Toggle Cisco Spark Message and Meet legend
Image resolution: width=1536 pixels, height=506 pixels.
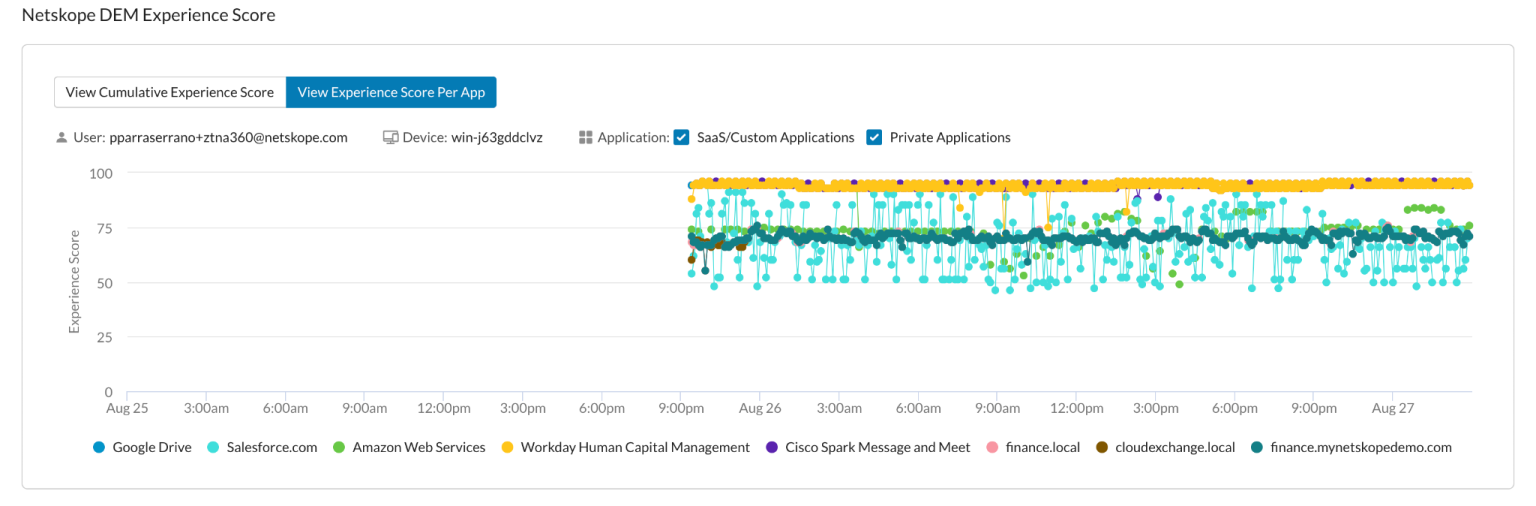point(877,448)
